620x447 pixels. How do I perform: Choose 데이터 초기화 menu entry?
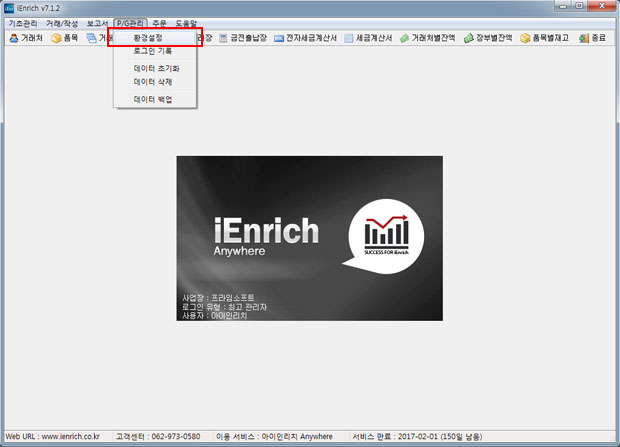155,68
